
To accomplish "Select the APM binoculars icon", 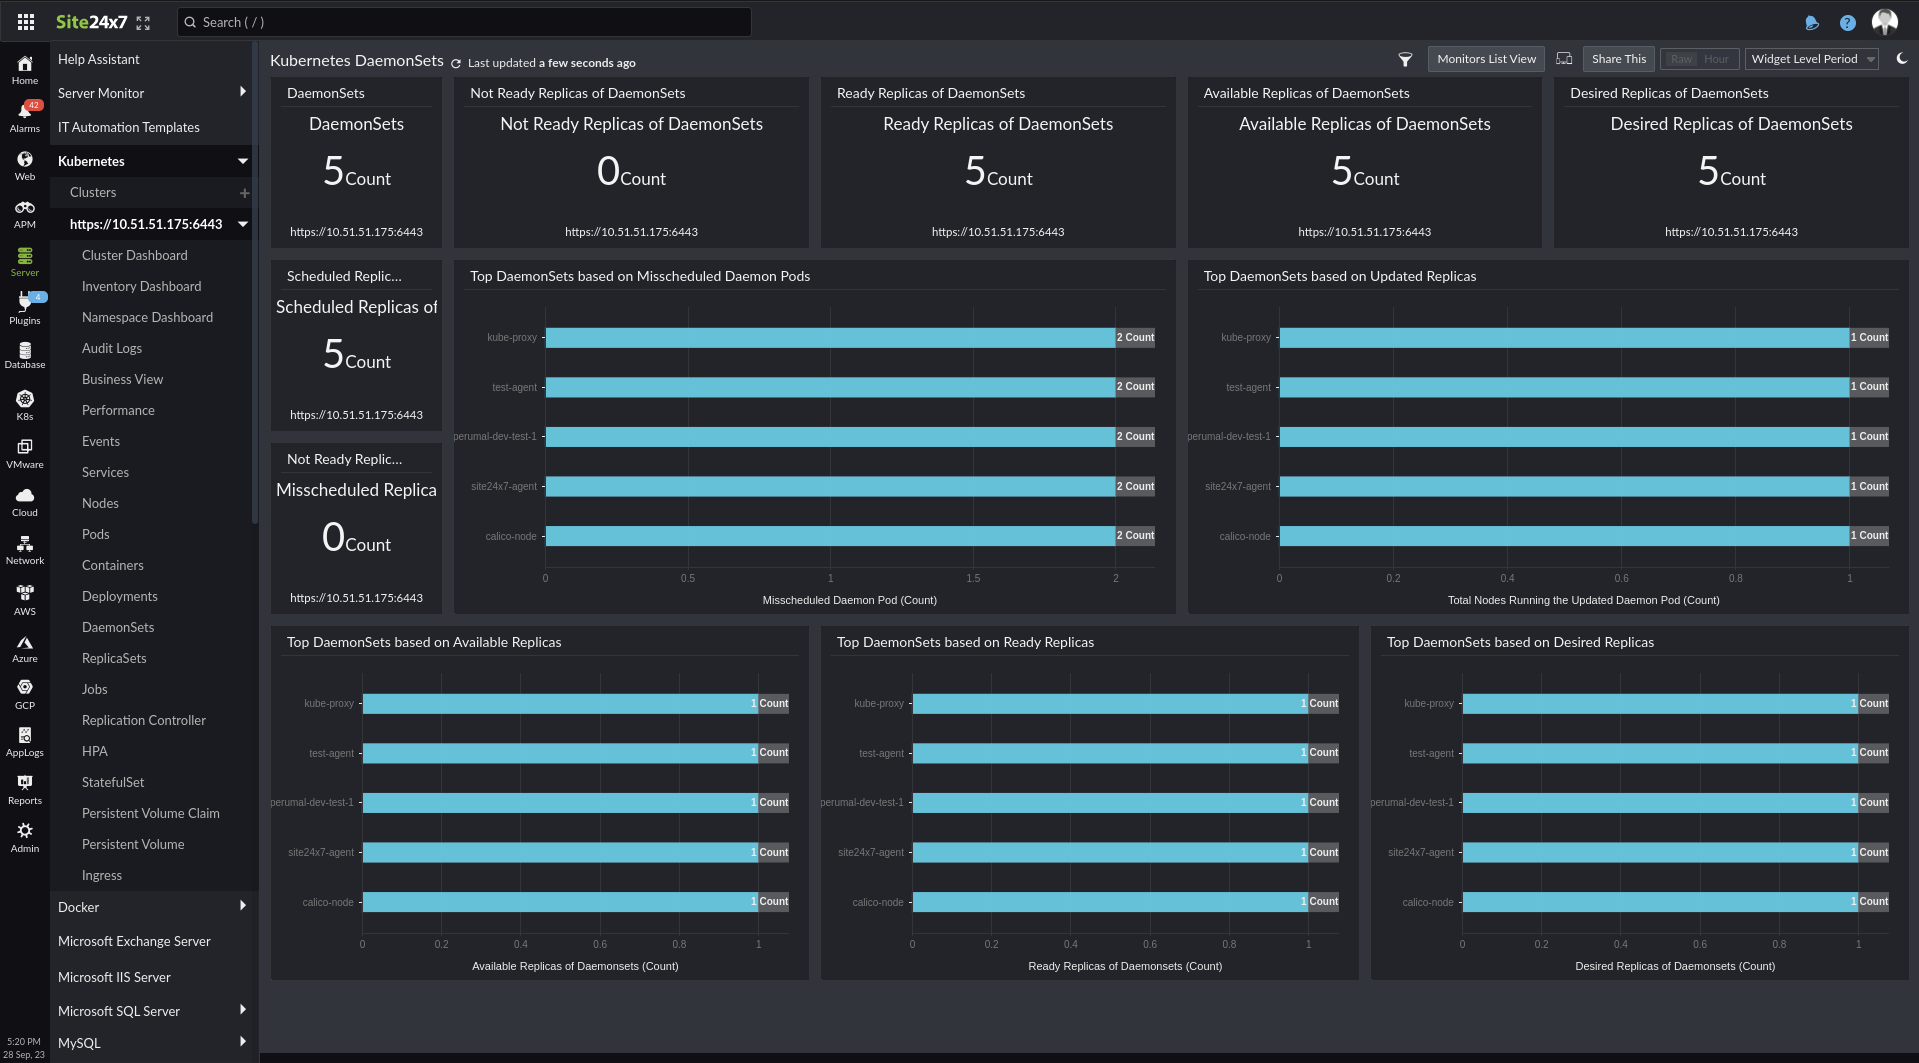I will coord(24,208).
